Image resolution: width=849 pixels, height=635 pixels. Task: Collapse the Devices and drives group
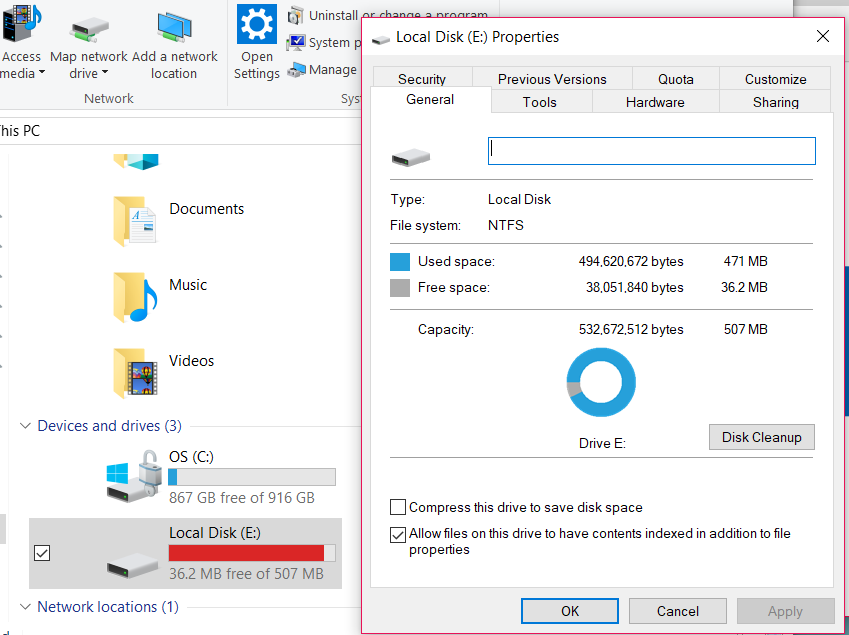click(x=25, y=426)
